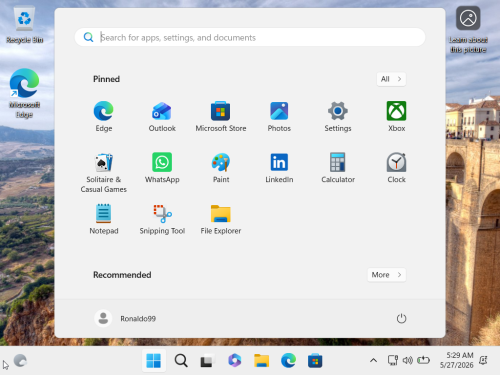
Task: Show All apps list
Action: [391, 79]
